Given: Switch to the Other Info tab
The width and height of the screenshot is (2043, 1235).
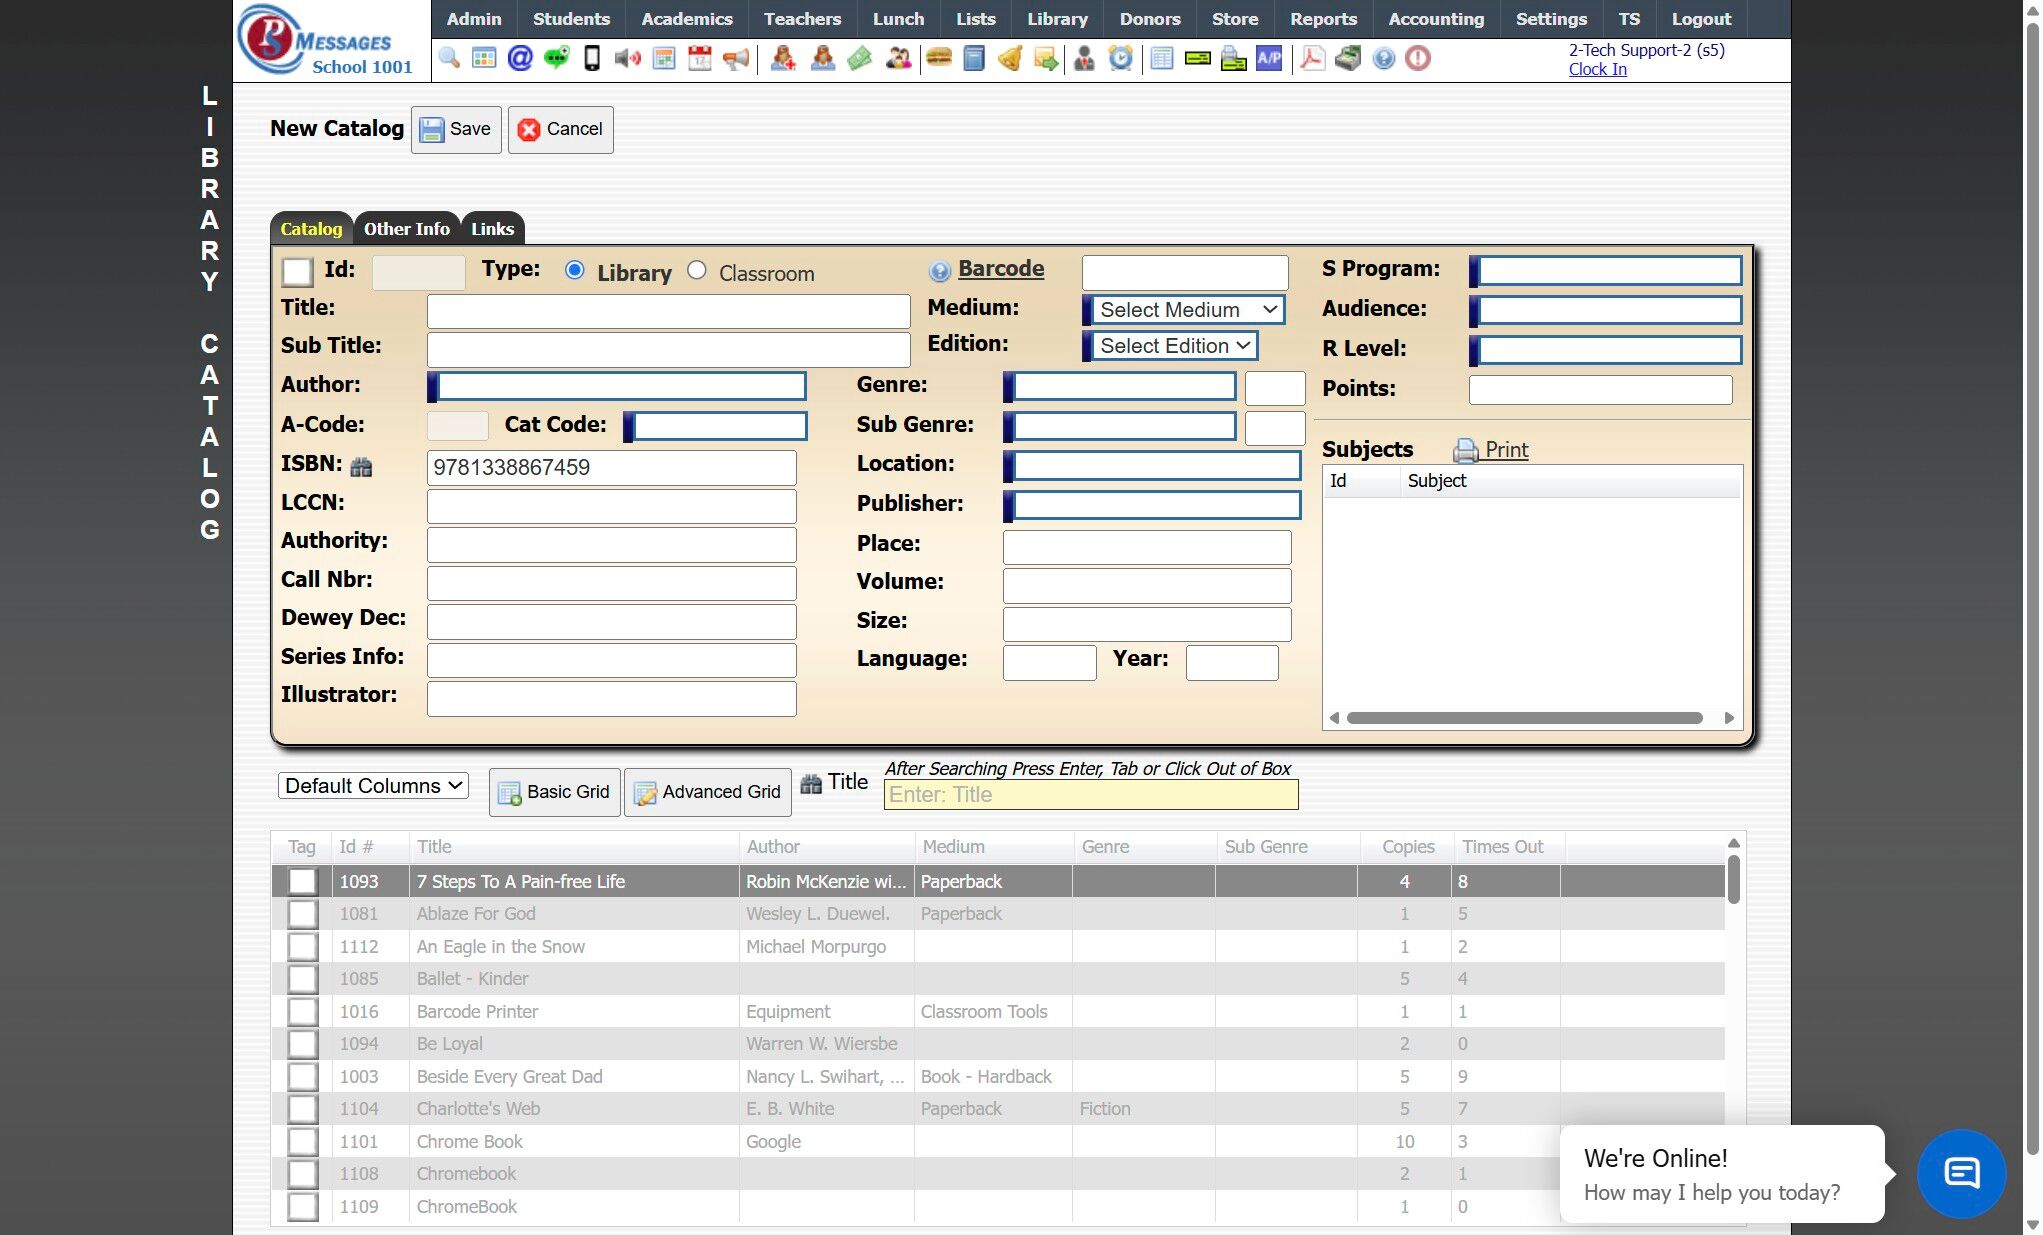Looking at the screenshot, I should [x=406, y=229].
